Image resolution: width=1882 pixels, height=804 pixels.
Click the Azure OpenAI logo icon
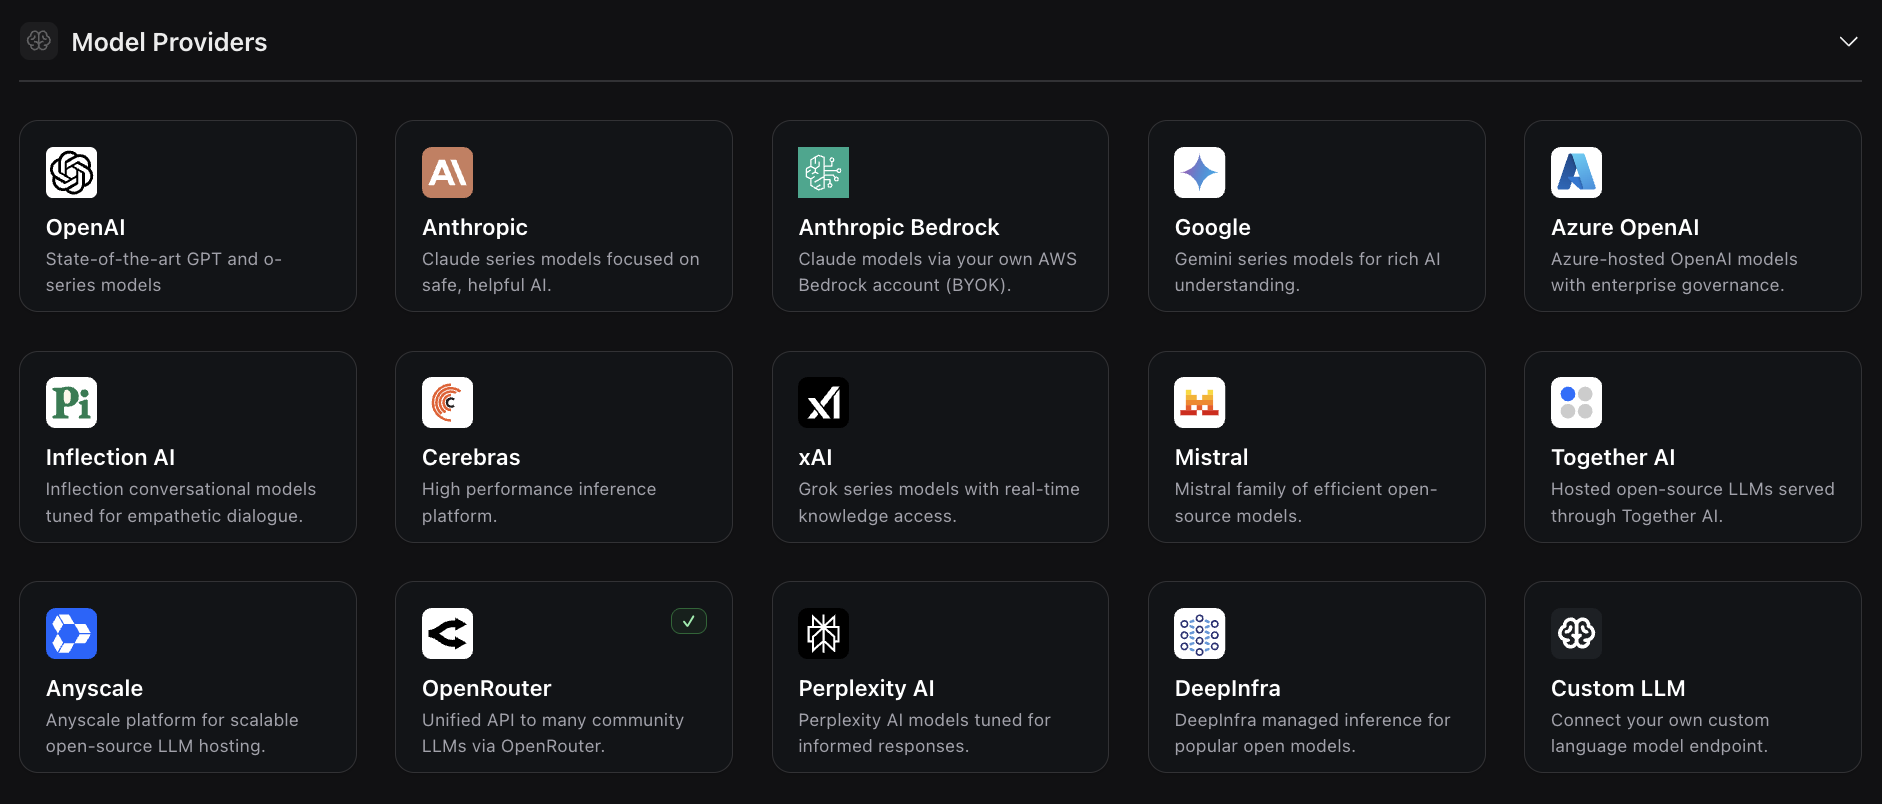pyautogui.click(x=1576, y=172)
